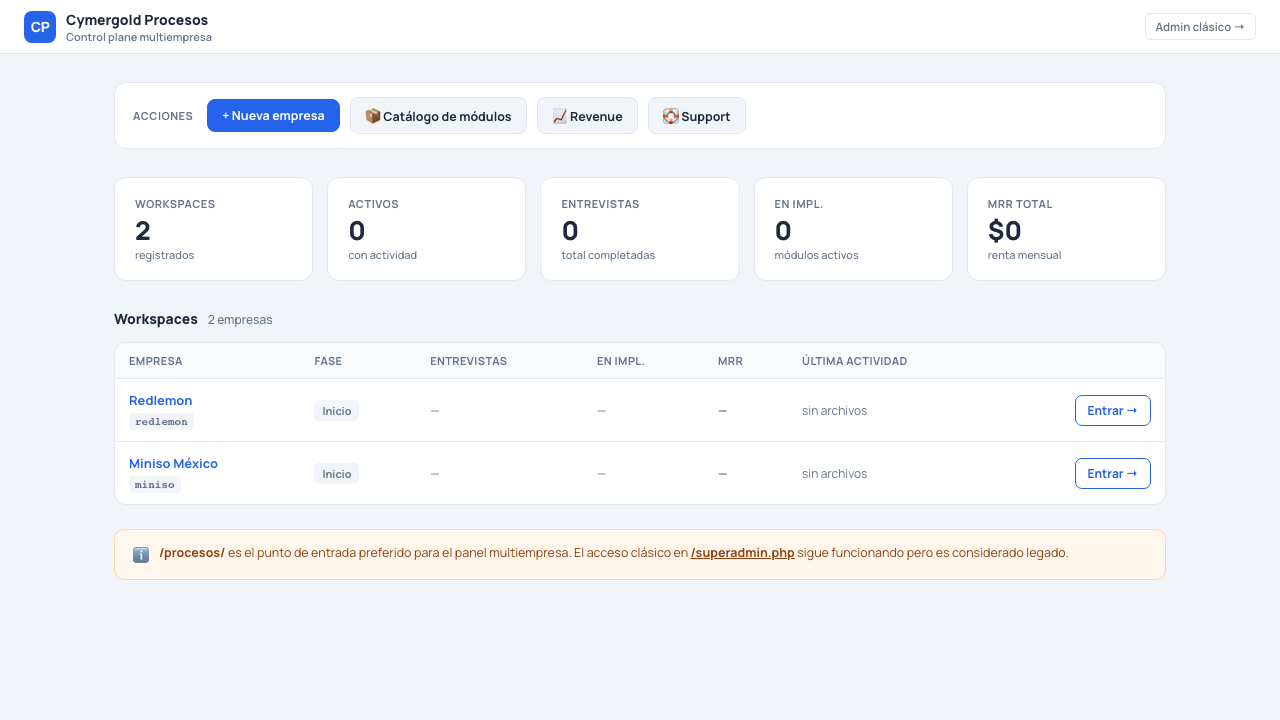Screen dimensions: 1280x720
Task: Click the Empresa column header
Action: click(156, 361)
